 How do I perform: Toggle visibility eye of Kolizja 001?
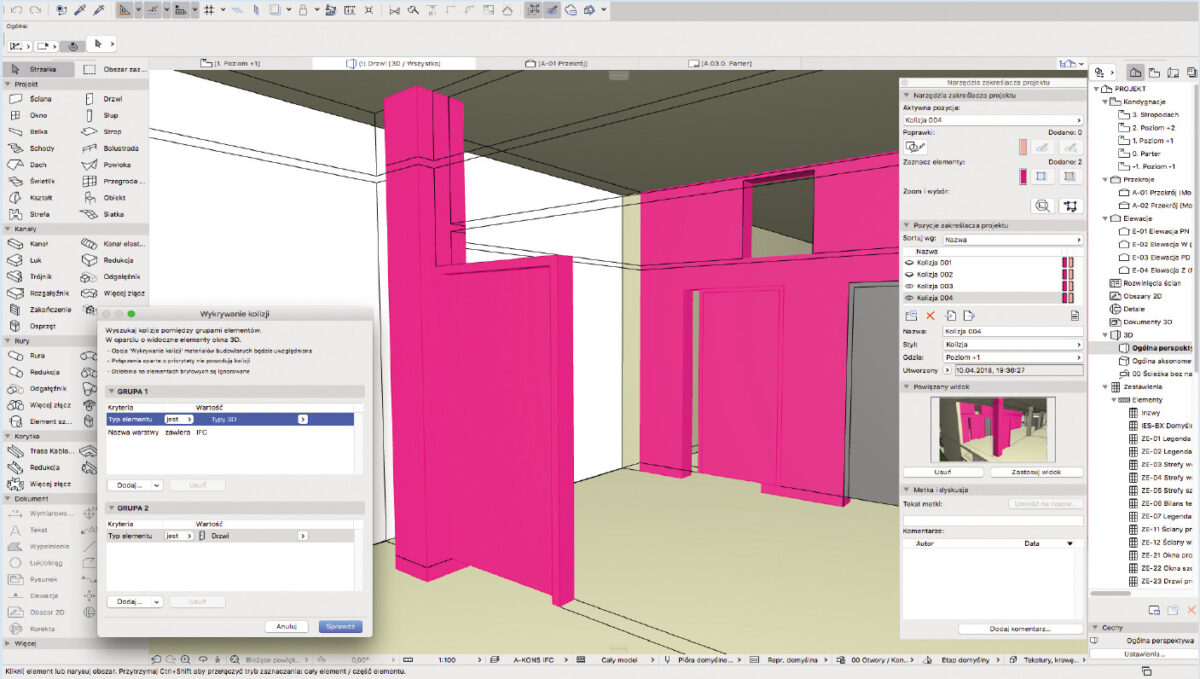pos(909,263)
